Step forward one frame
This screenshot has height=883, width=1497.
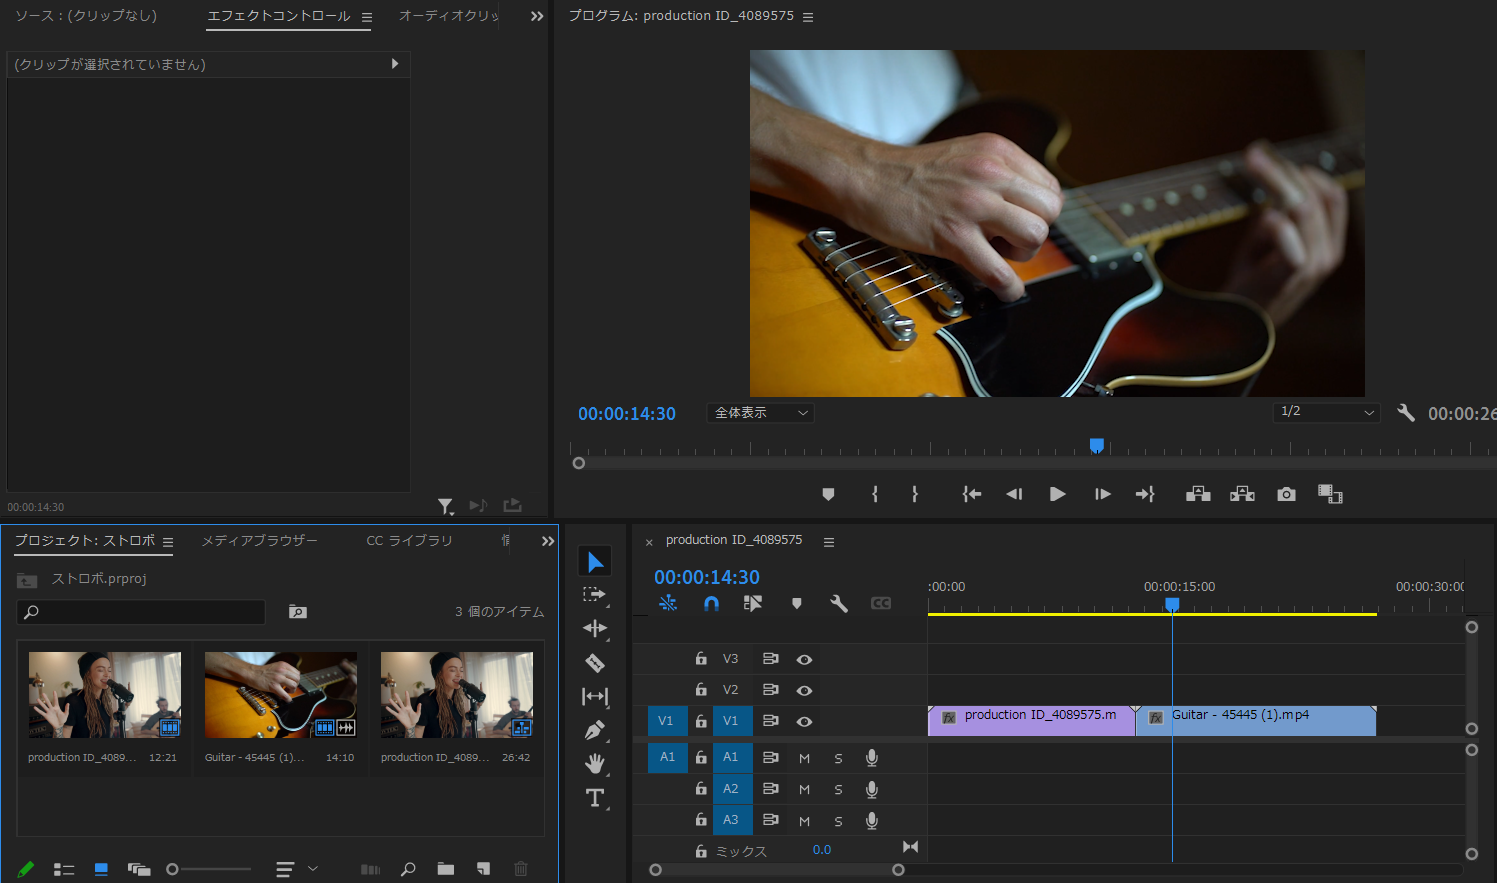[x=1102, y=494]
